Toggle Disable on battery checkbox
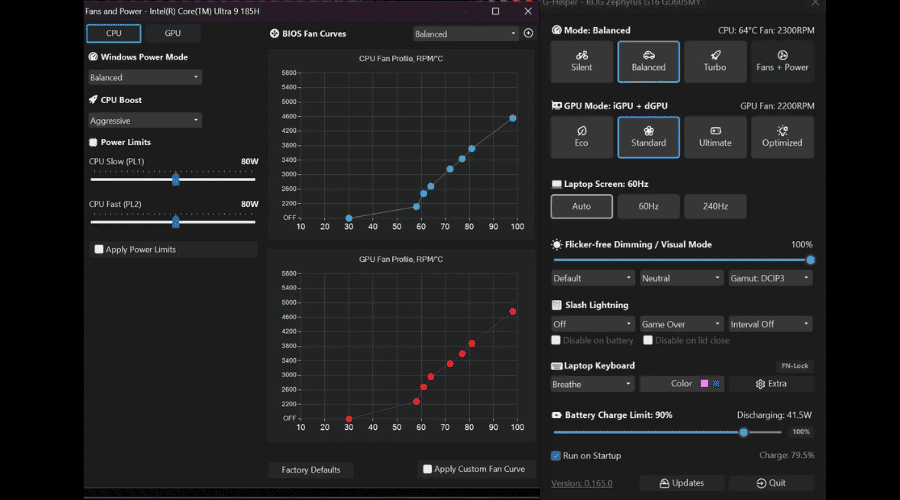The width and height of the screenshot is (900, 500). 556,340
